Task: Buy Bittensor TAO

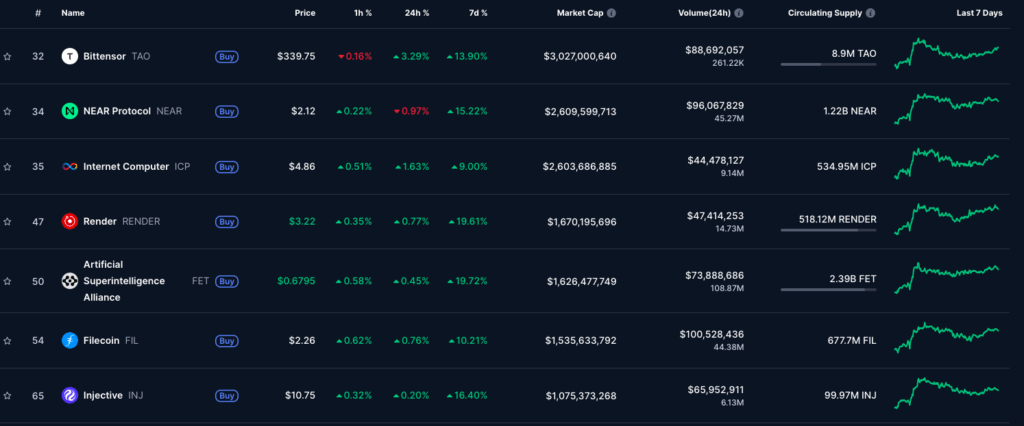Action: [227, 57]
